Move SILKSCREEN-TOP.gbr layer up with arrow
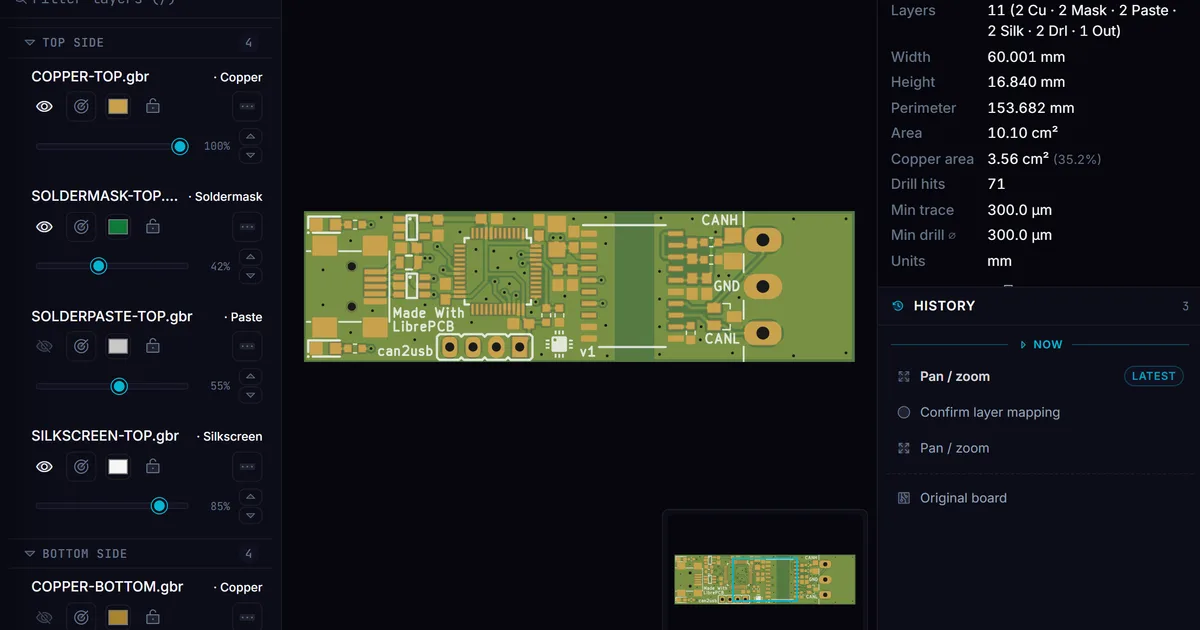The height and width of the screenshot is (630, 1200). tap(251, 497)
